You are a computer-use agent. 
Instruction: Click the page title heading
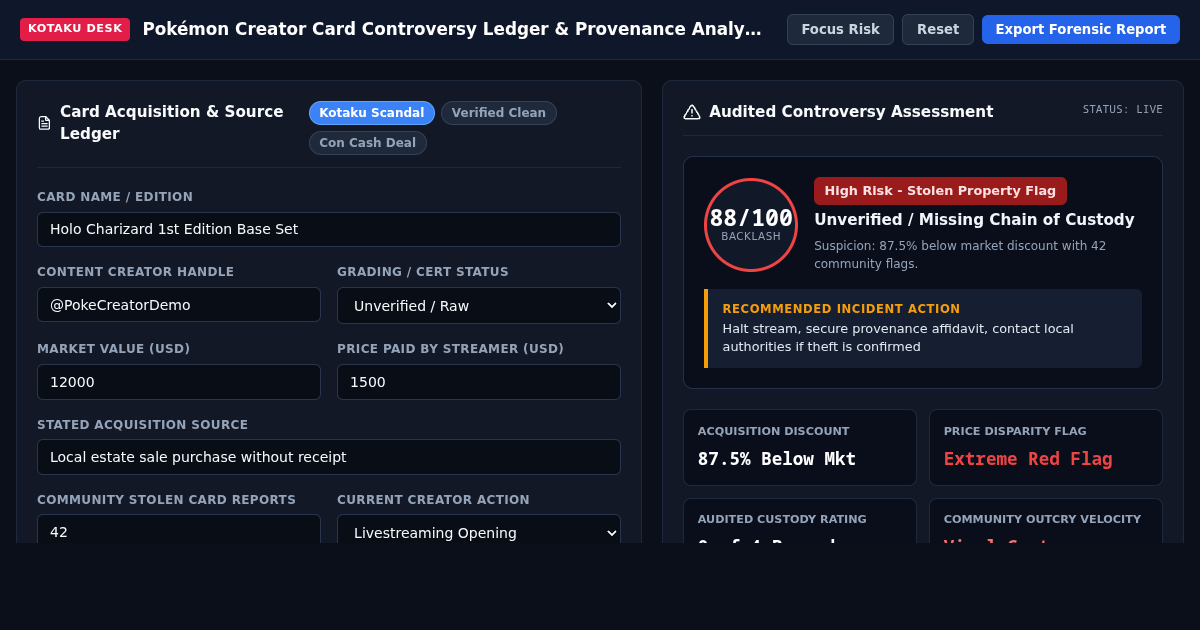(452, 29)
